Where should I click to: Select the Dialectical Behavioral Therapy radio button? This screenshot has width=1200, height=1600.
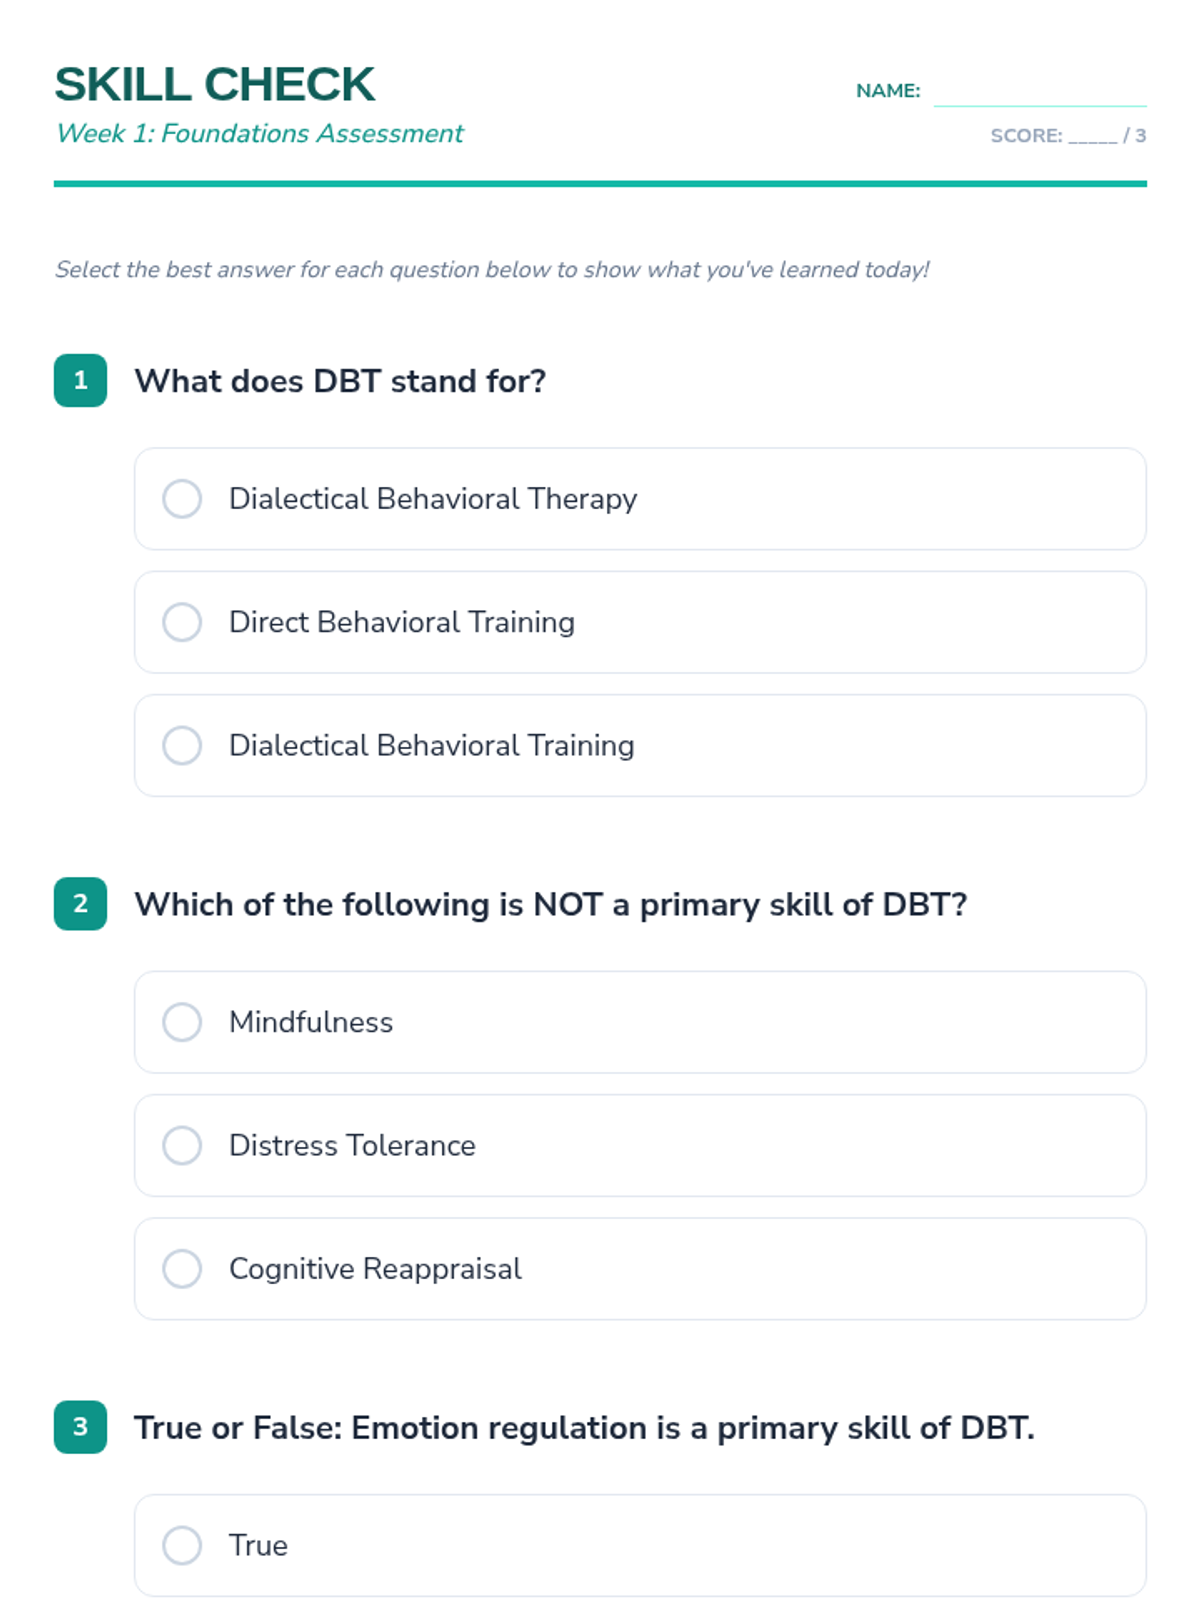(x=182, y=499)
